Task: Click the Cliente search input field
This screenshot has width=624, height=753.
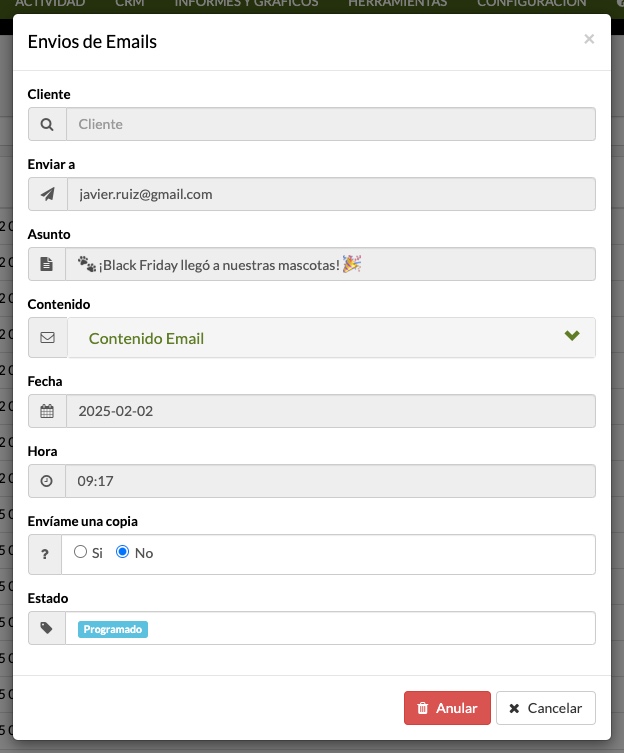Action: pyautogui.click(x=331, y=124)
